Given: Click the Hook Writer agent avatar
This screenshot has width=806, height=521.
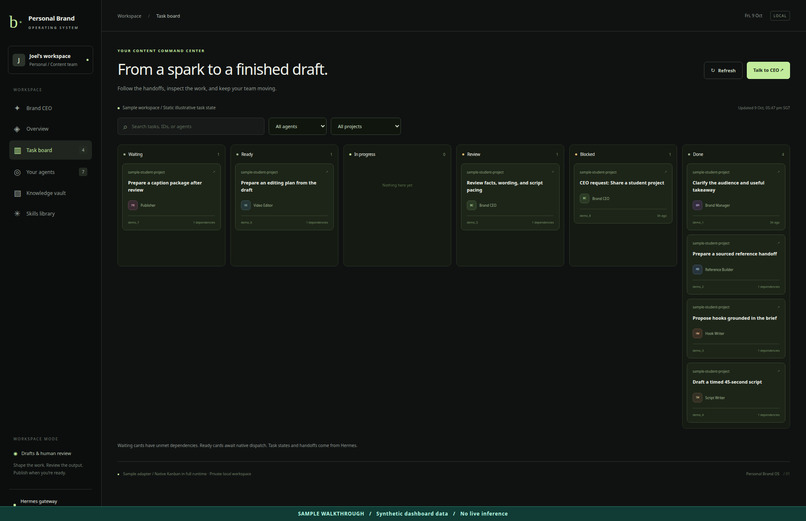Looking at the screenshot, I should tap(698, 333).
